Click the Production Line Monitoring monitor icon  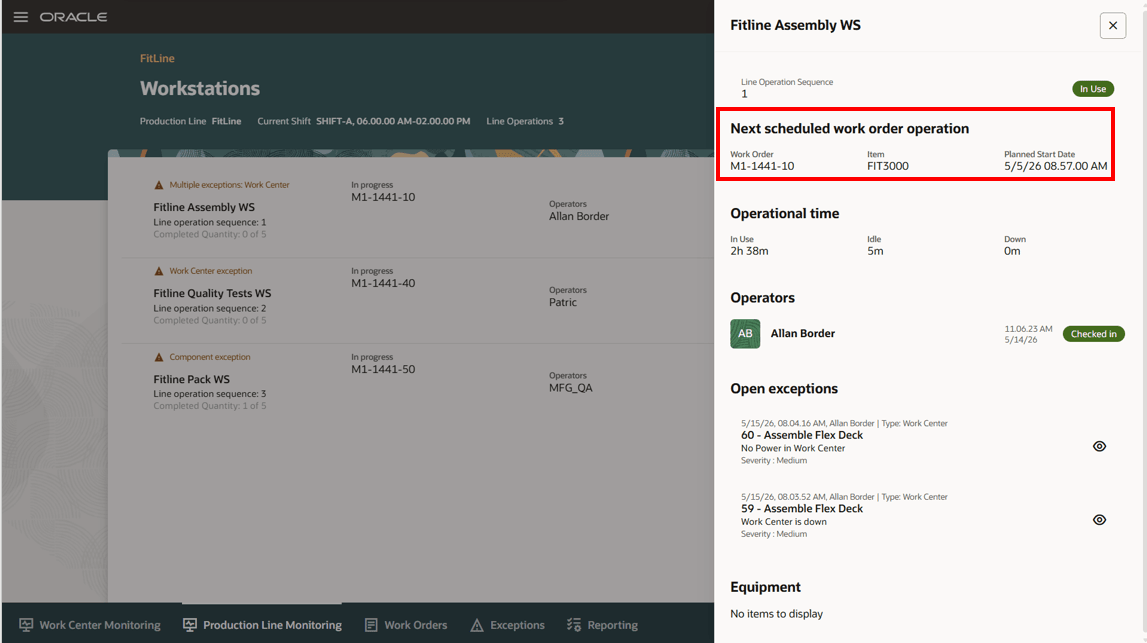click(190, 625)
